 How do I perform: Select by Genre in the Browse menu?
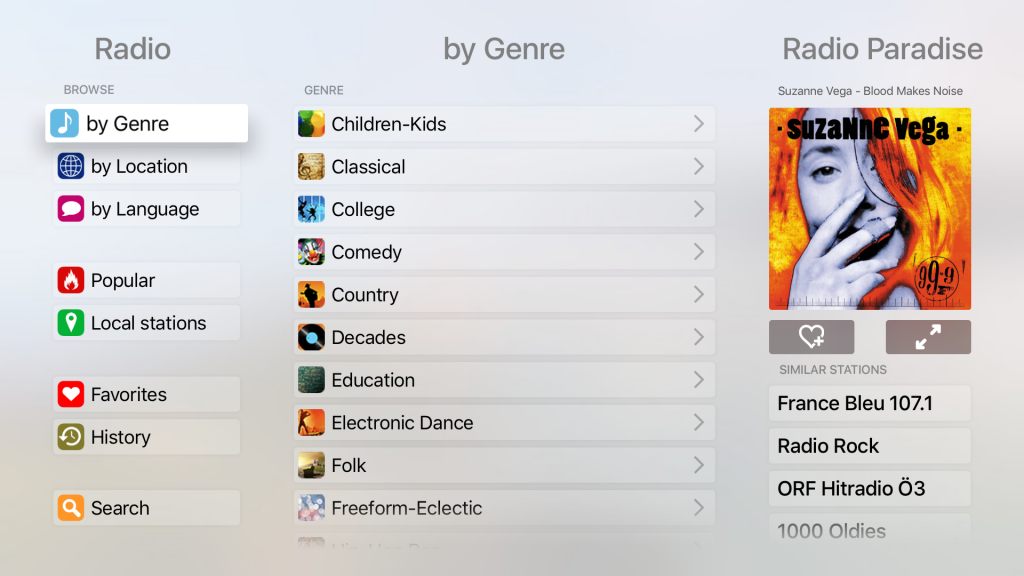pos(146,123)
